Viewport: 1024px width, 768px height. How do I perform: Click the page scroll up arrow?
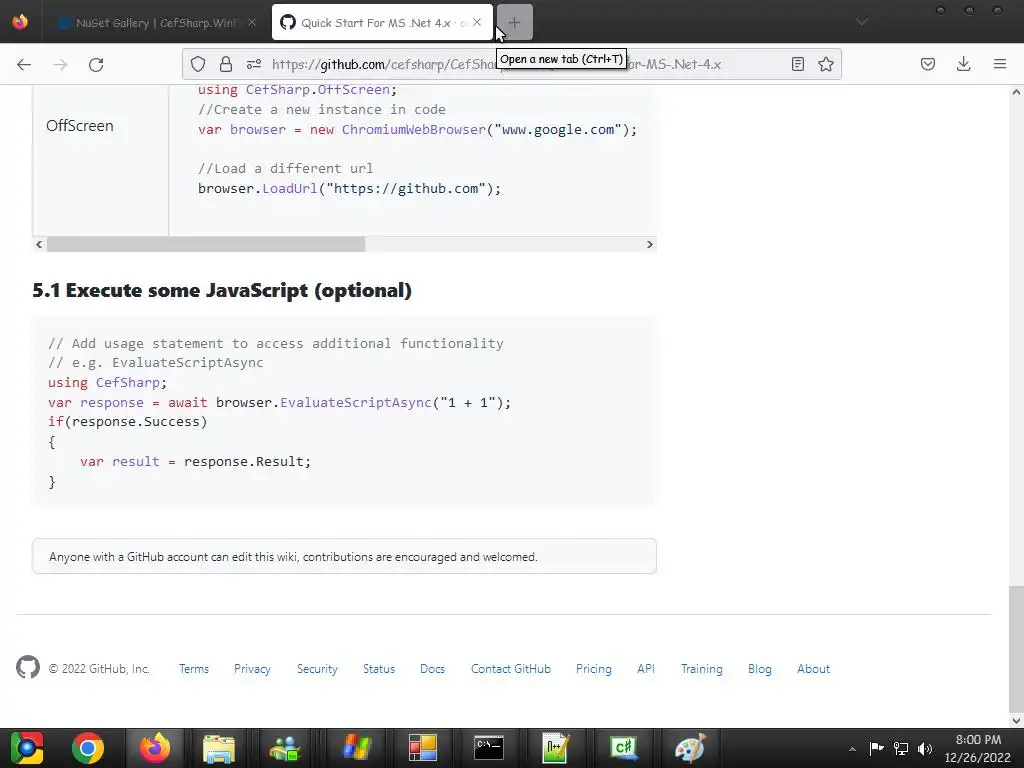pos(1016,92)
